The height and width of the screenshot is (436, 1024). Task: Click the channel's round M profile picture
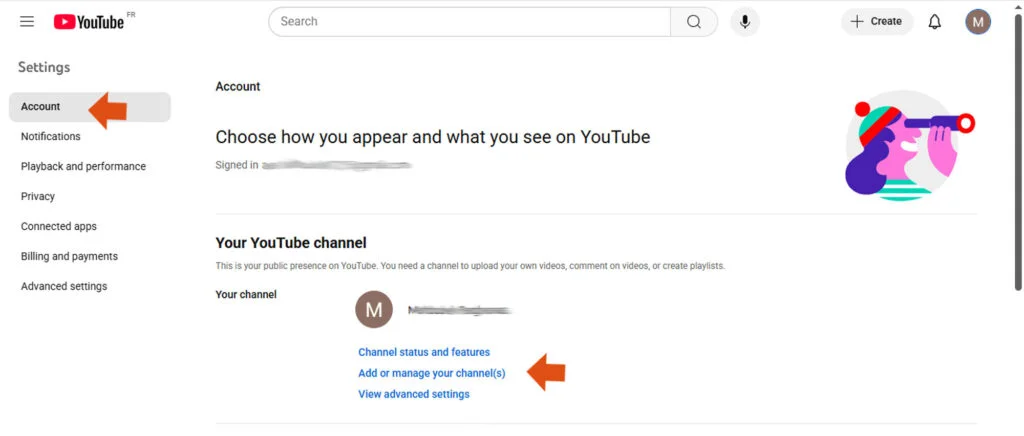[374, 310]
